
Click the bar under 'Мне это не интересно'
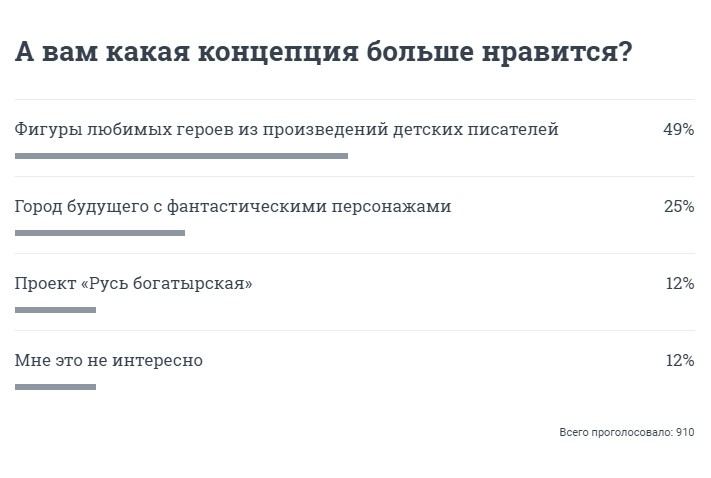pos(55,387)
